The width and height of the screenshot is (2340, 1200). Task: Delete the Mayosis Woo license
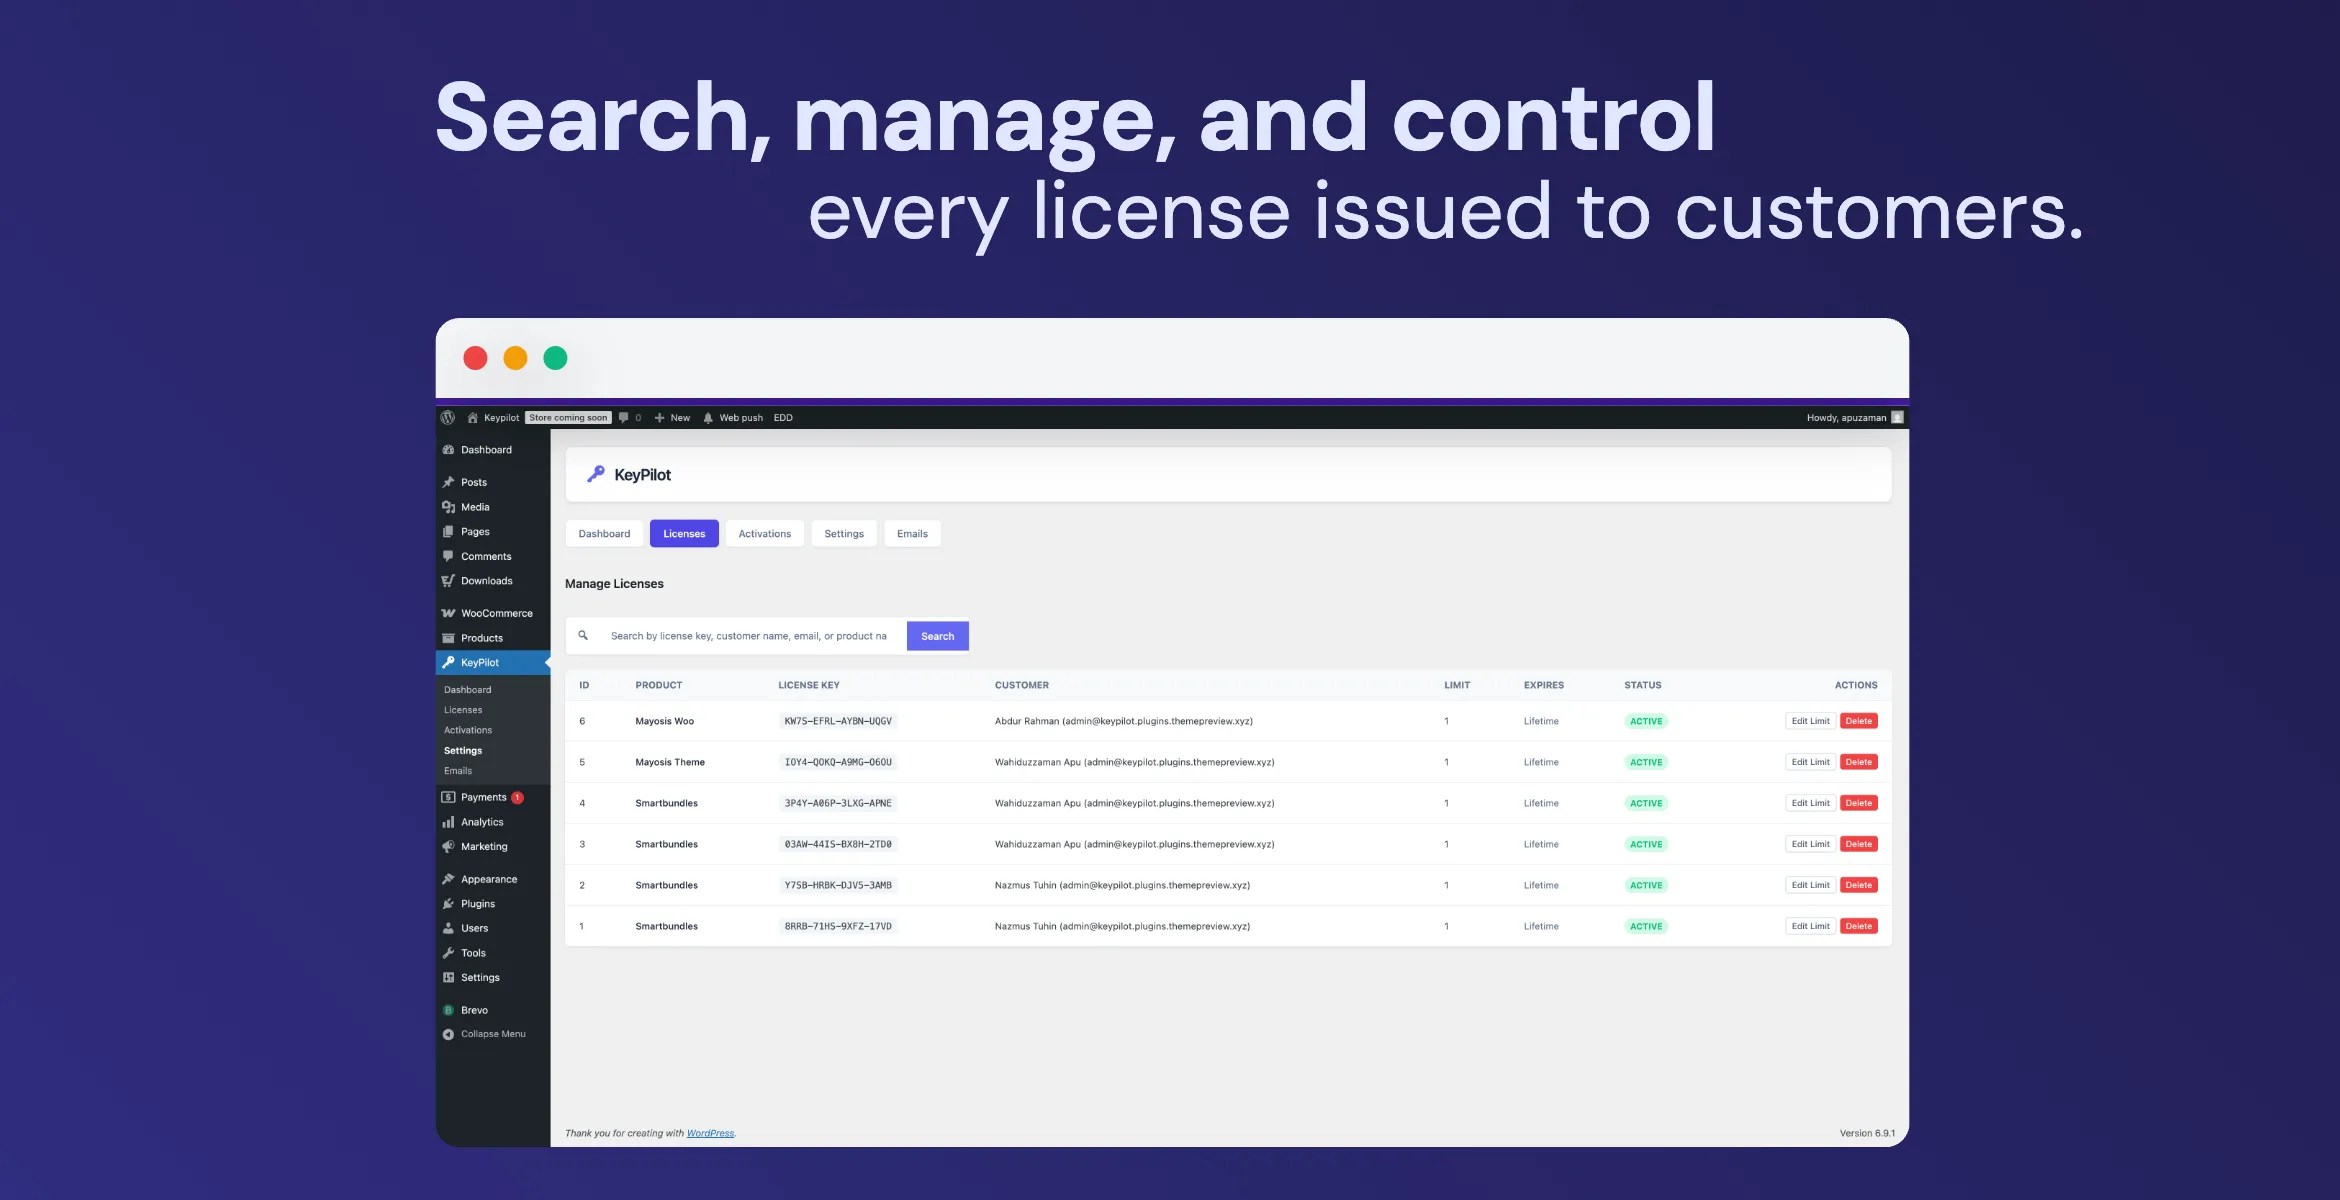click(1858, 721)
